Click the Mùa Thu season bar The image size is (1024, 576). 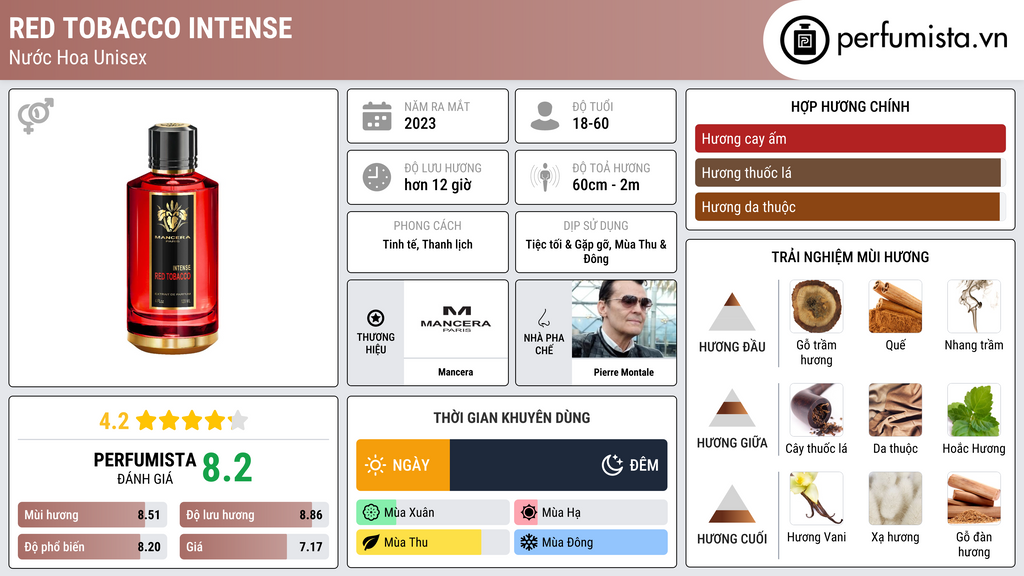433,542
